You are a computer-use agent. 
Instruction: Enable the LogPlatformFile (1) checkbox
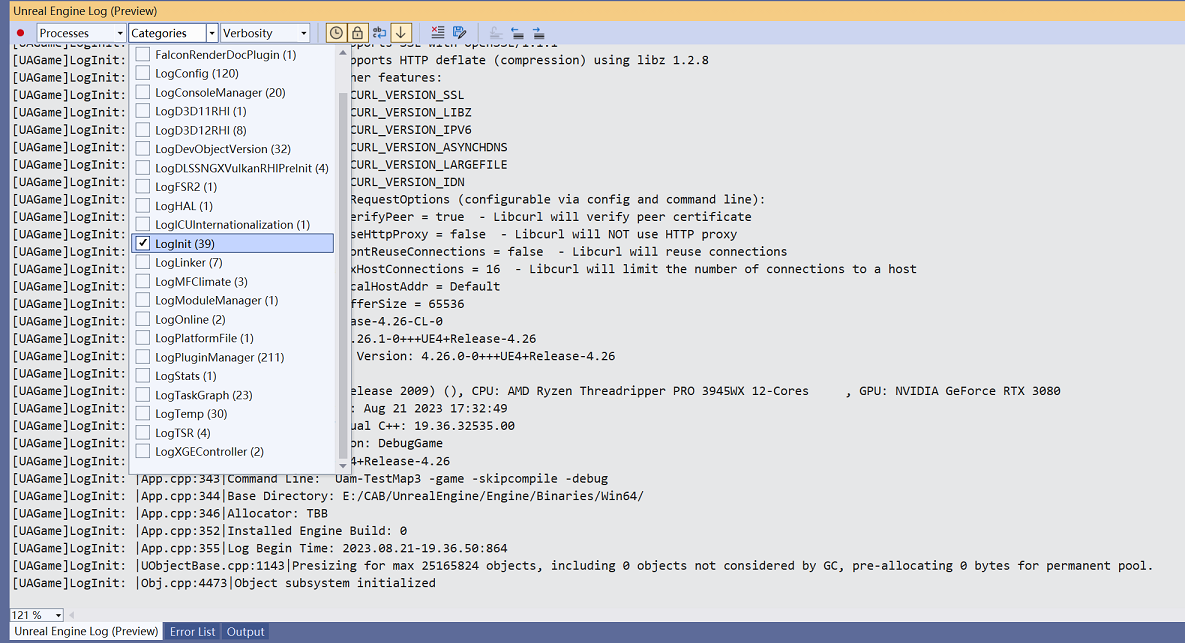(143, 338)
